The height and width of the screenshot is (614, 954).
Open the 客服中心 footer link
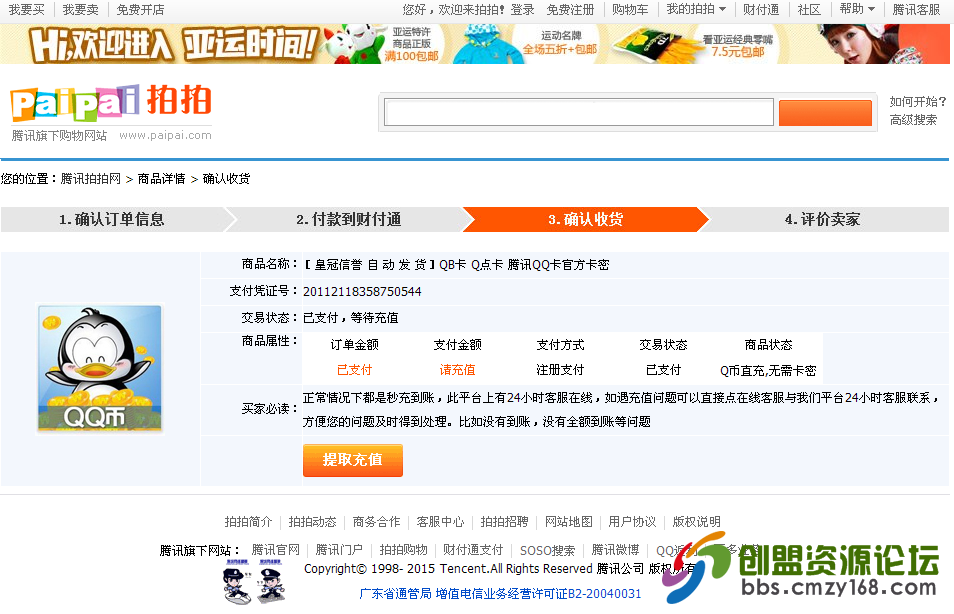pos(440,522)
